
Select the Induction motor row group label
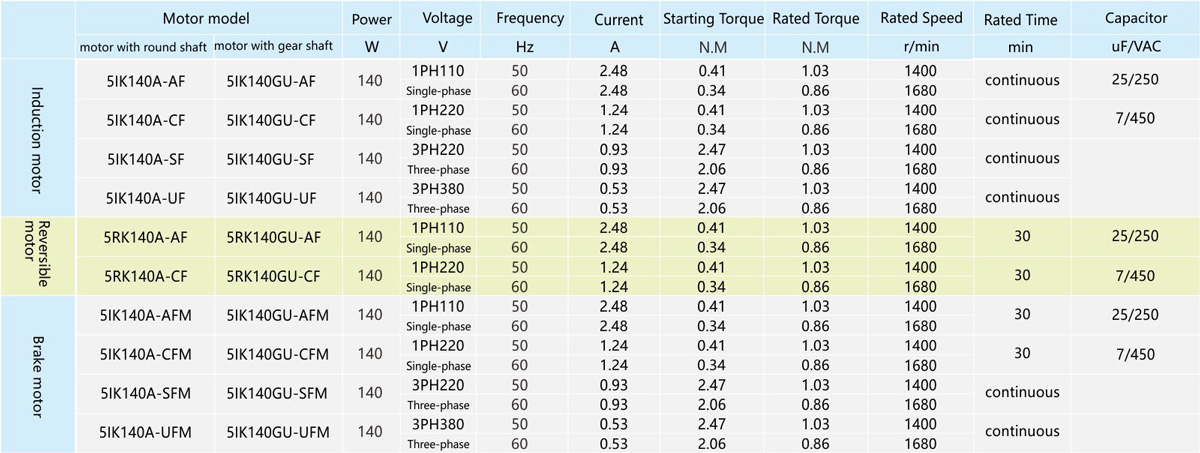(x=37, y=138)
